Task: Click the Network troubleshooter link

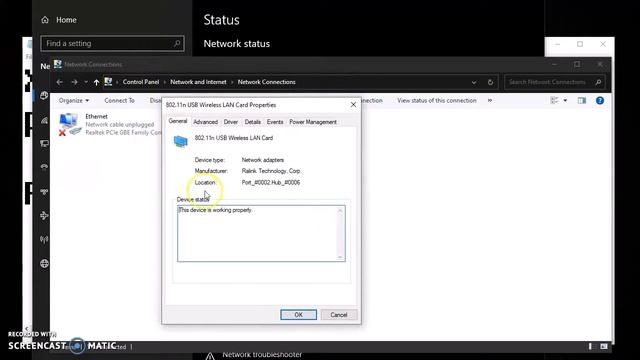Action: point(262,355)
